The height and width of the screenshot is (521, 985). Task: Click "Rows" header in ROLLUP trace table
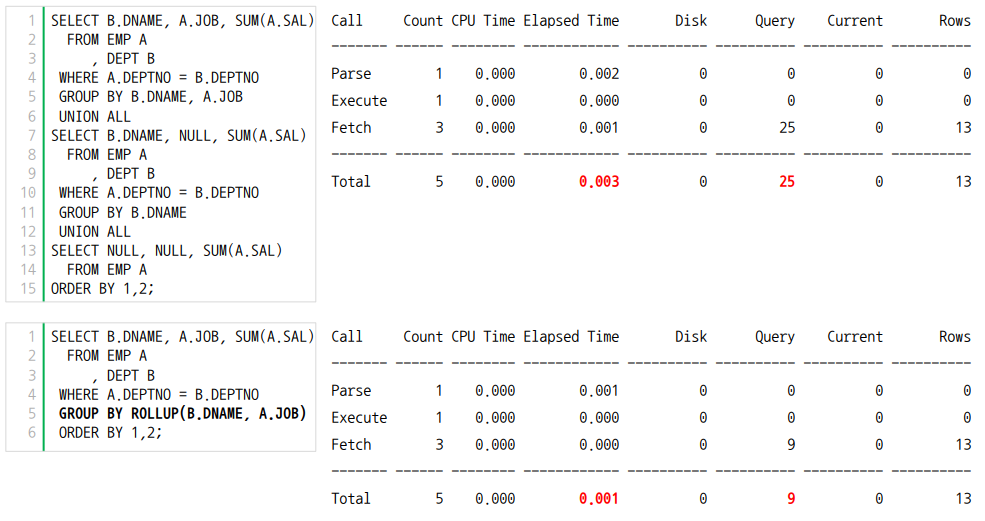coord(955,337)
